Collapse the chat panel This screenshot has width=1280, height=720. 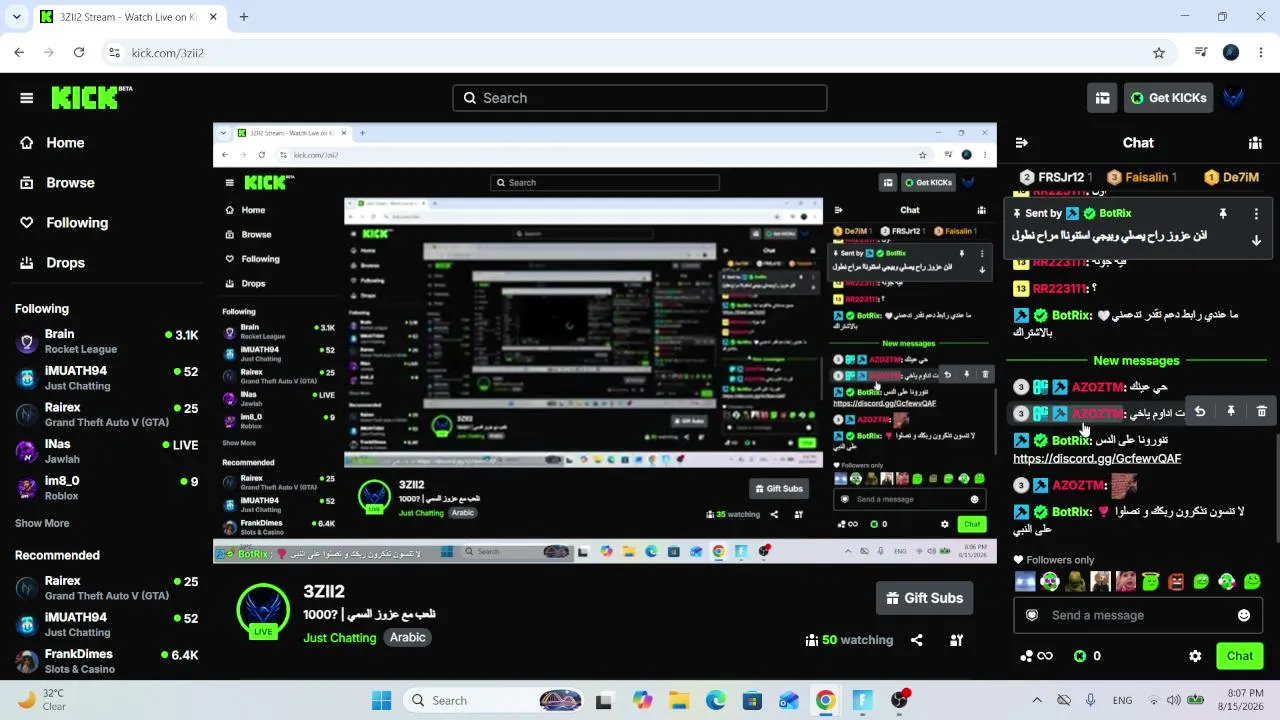[1021, 143]
